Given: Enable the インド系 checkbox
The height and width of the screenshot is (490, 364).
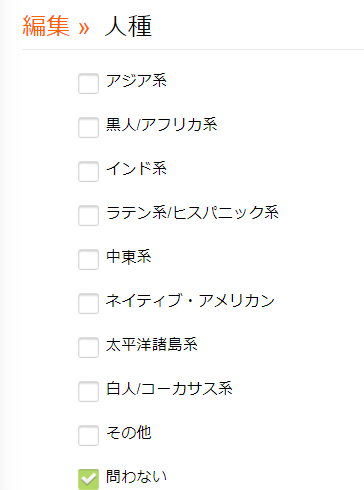Looking at the screenshot, I should coord(88,171).
